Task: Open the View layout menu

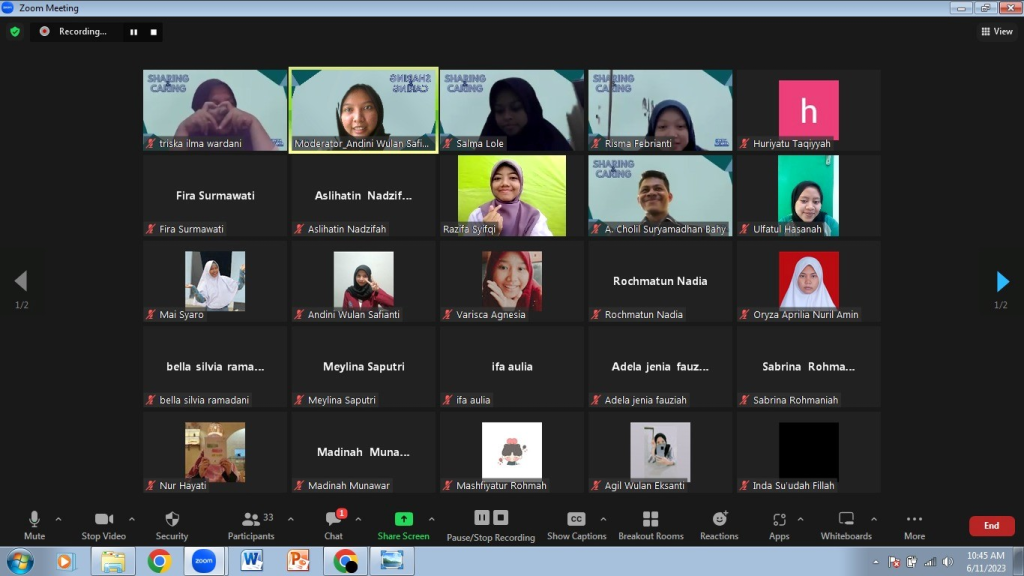Action: 996,32
